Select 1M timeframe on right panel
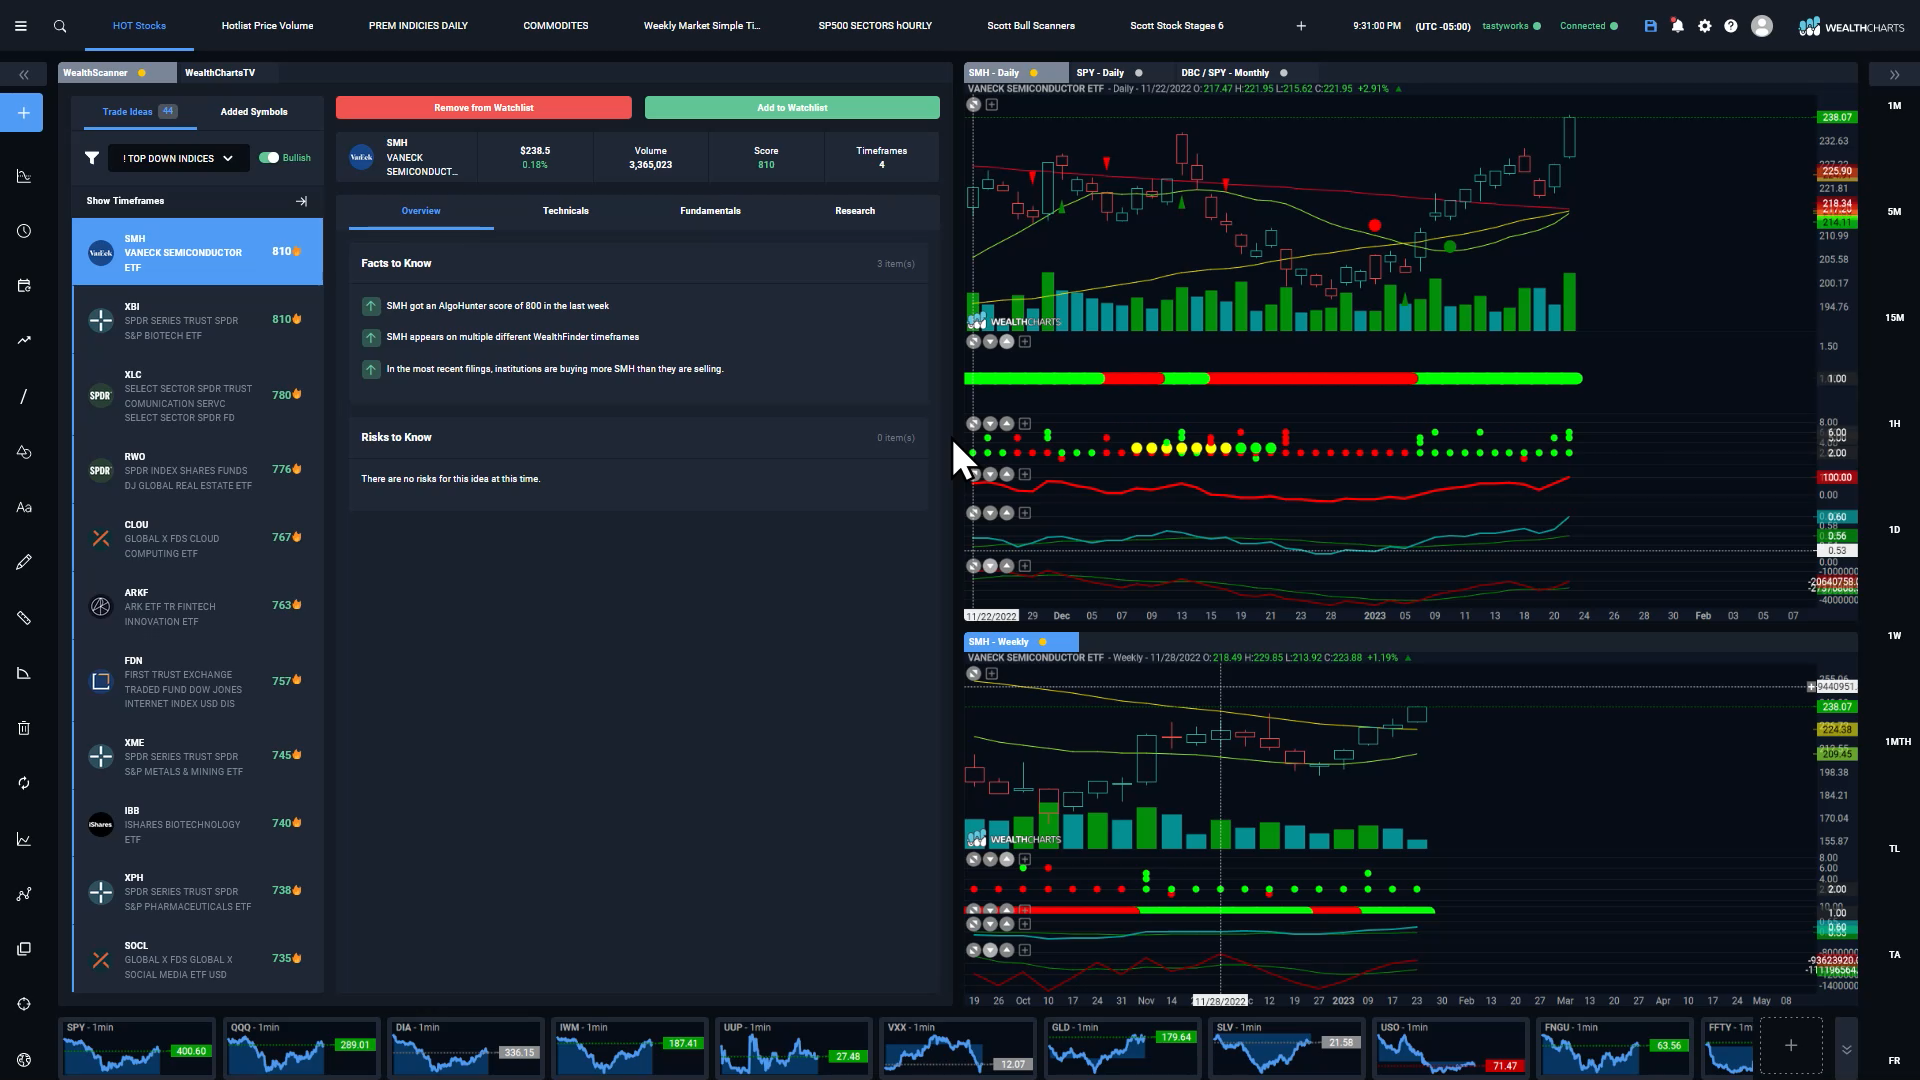 [x=1894, y=106]
